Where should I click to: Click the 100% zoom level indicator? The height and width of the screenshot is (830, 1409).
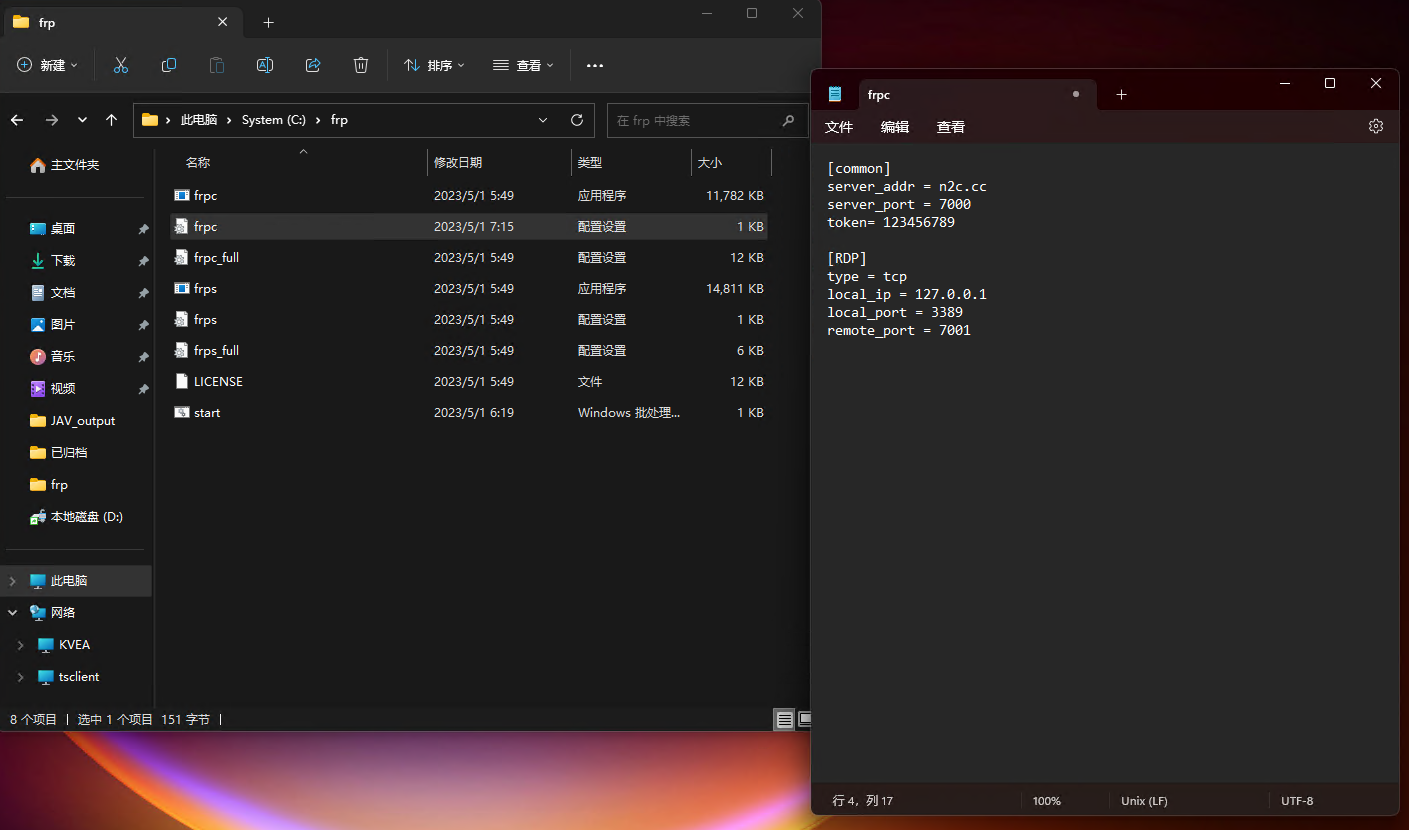pos(1046,800)
